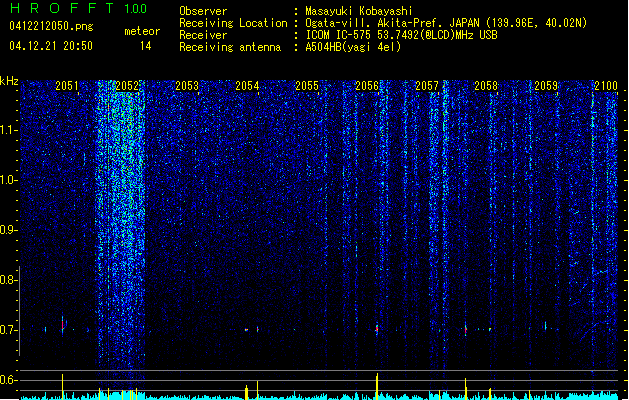Click the 0.6 kHz axis label
Screen dimensions: 629x400
point(8,380)
